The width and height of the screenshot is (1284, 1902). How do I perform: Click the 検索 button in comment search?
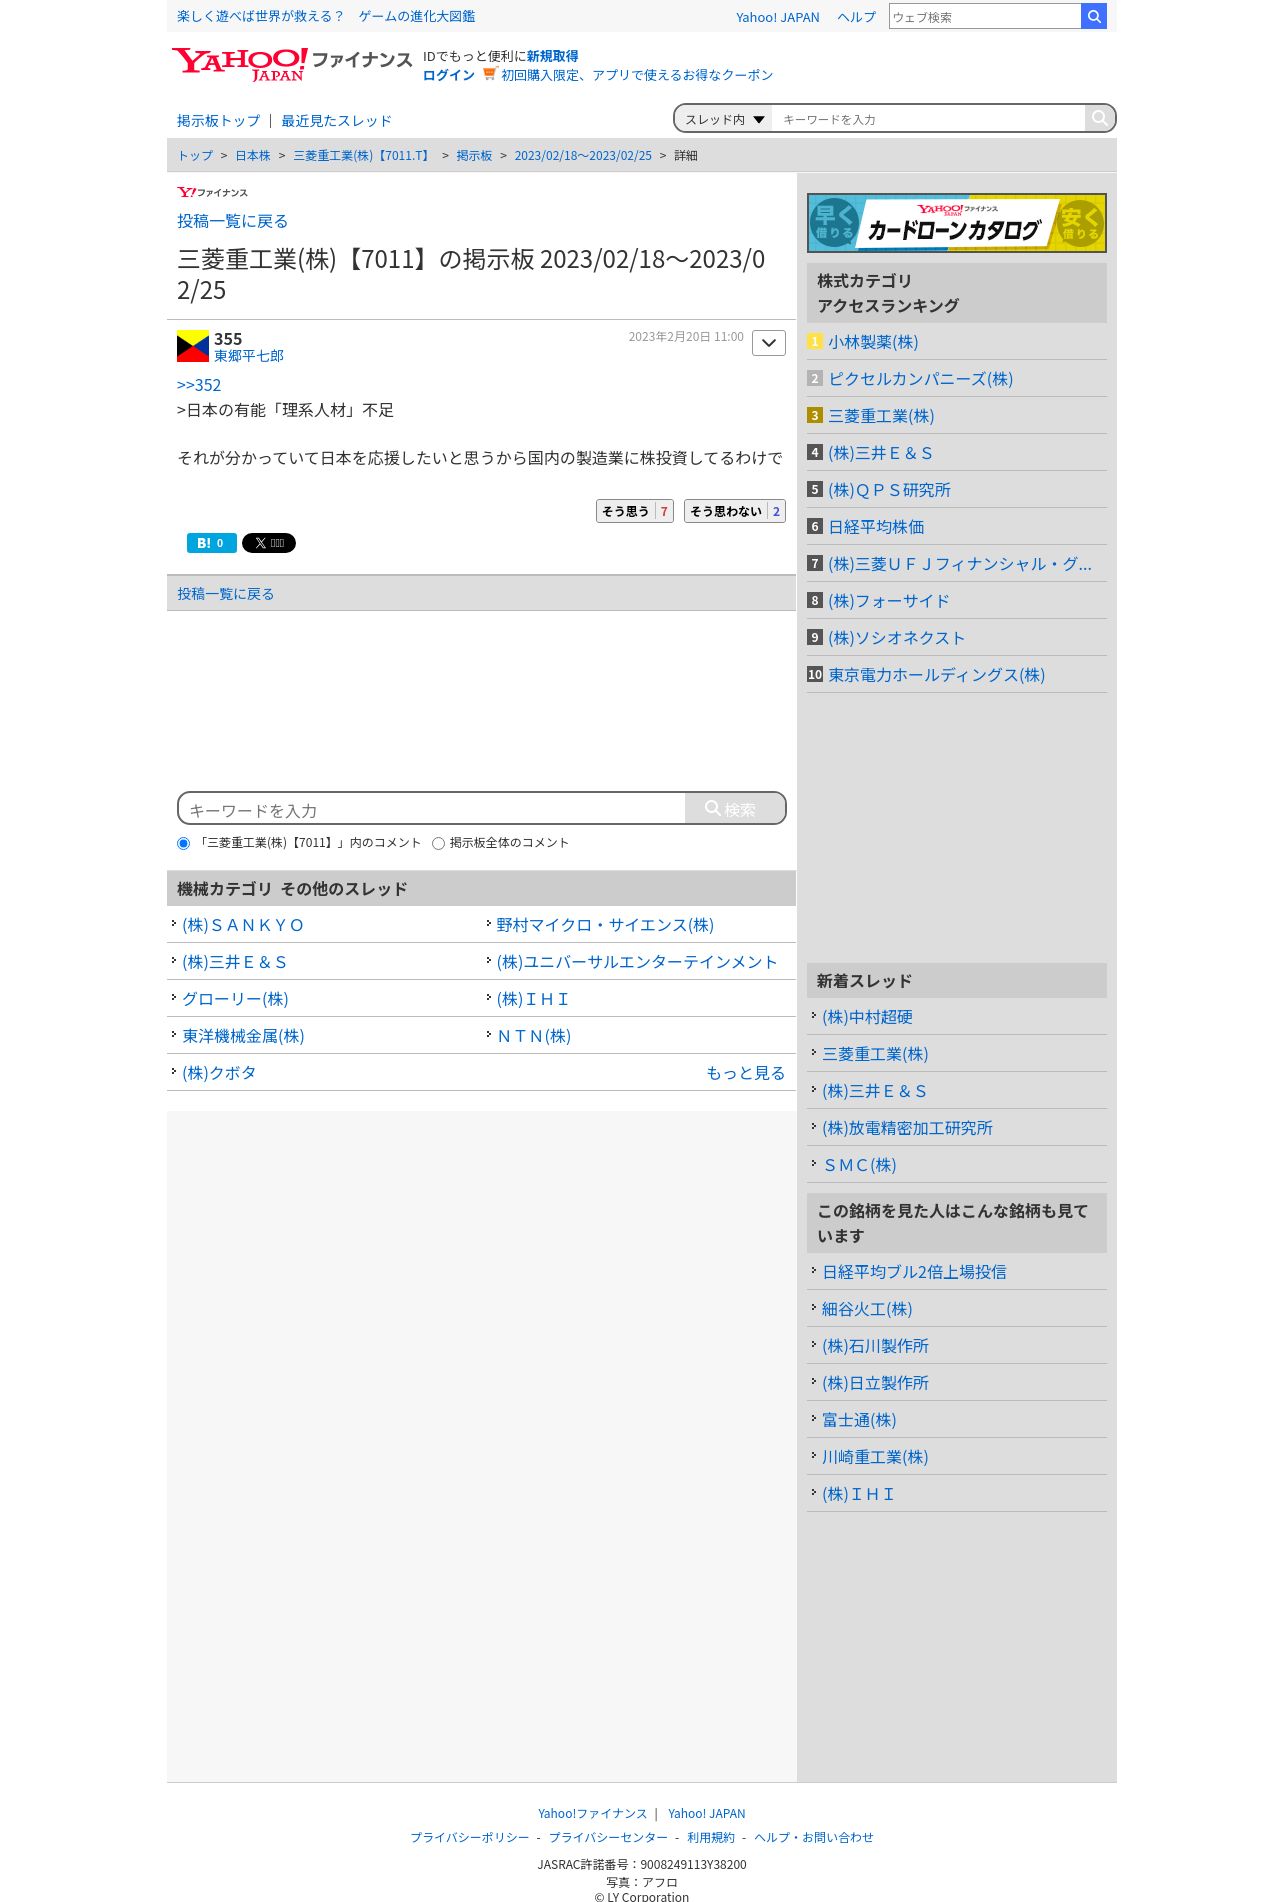point(735,808)
